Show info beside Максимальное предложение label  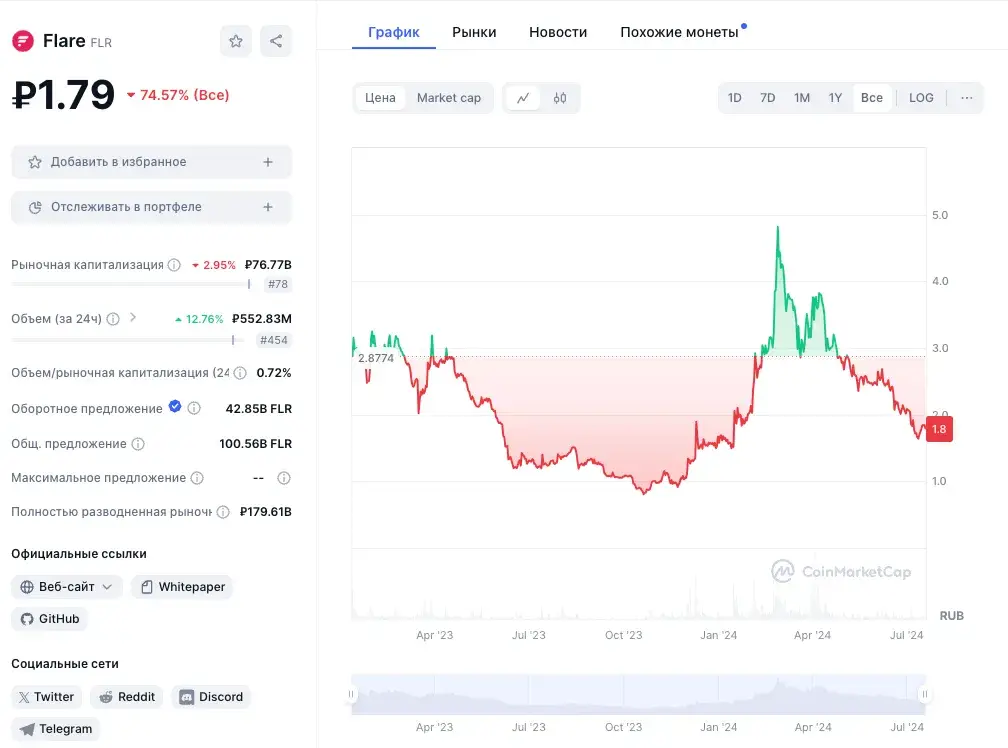click(197, 478)
